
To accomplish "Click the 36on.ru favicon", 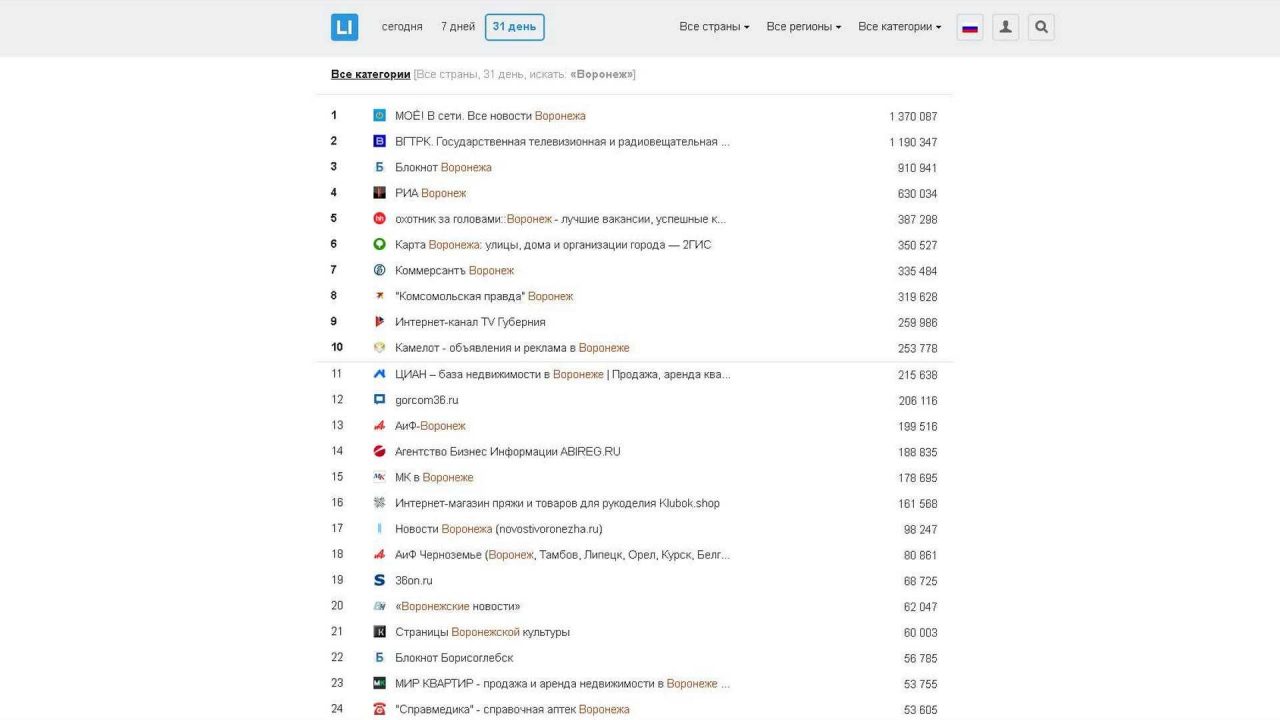I will click(x=379, y=580).
